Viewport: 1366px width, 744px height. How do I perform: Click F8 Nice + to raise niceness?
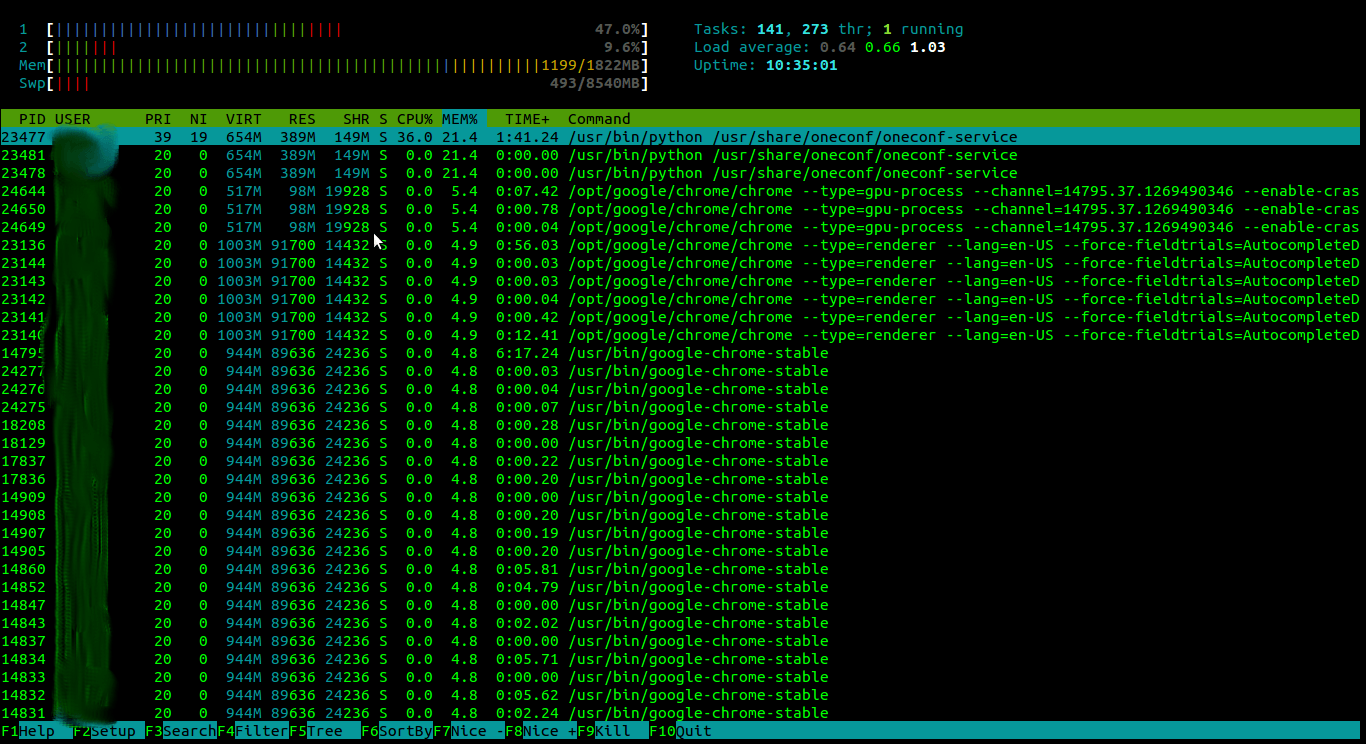click(x=541, y=731)
